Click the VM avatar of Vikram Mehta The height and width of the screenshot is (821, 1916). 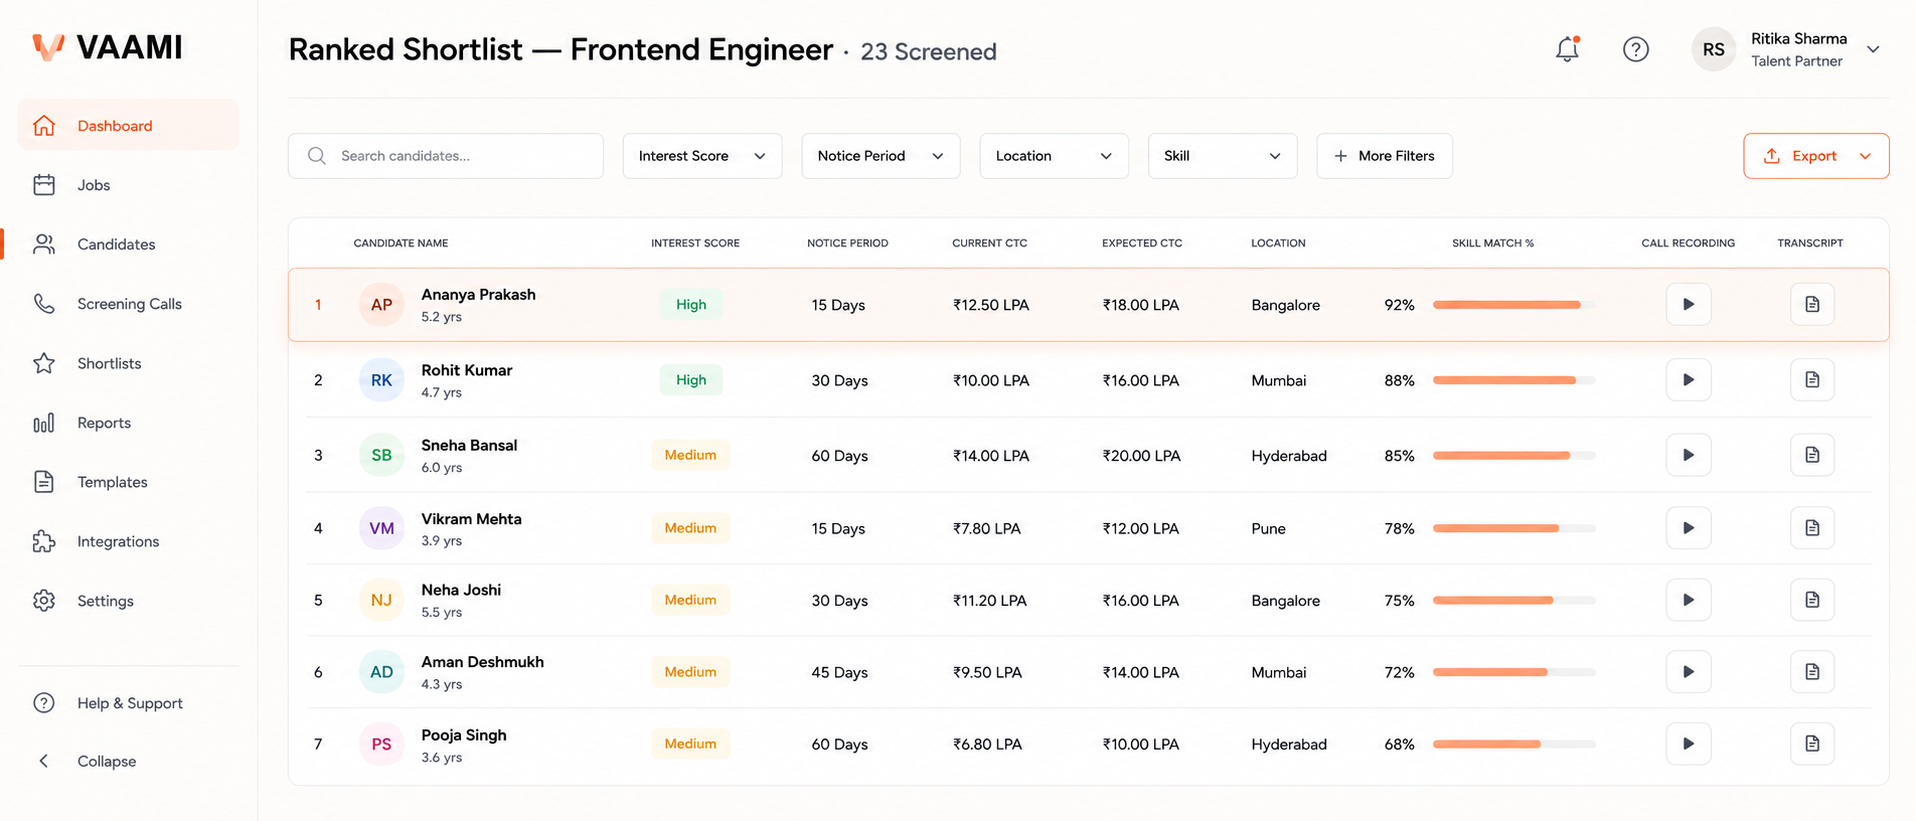click(382, 528)
